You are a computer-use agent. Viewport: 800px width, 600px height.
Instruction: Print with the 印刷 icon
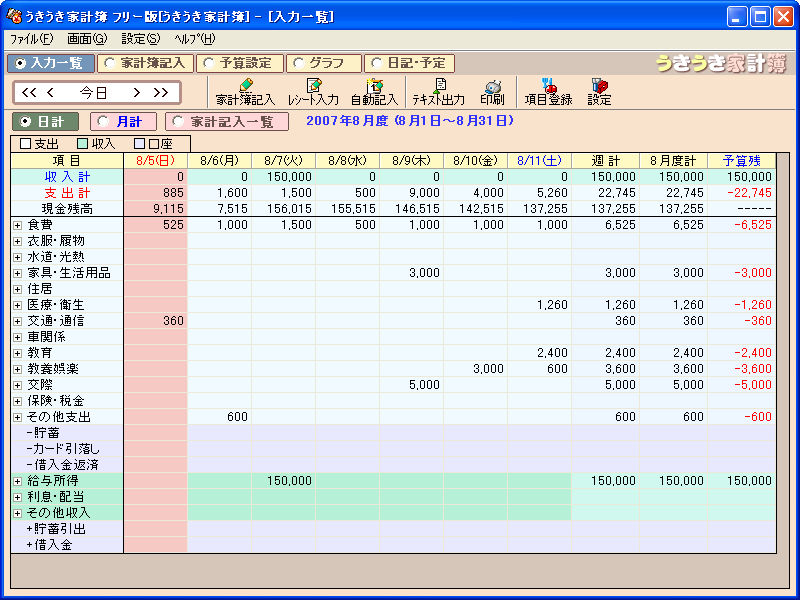click(492, 92)
